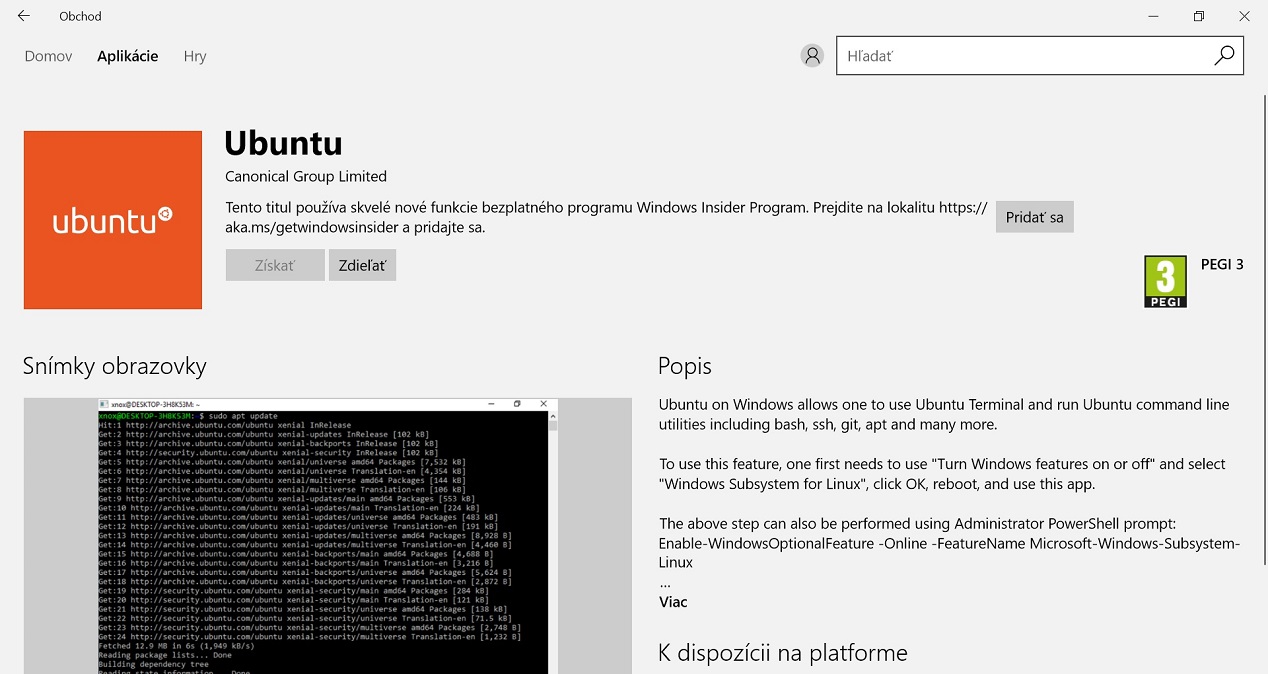Screen dimensions: 1268x674
Task: Open the user account profile icon
Action: (812, 56)
